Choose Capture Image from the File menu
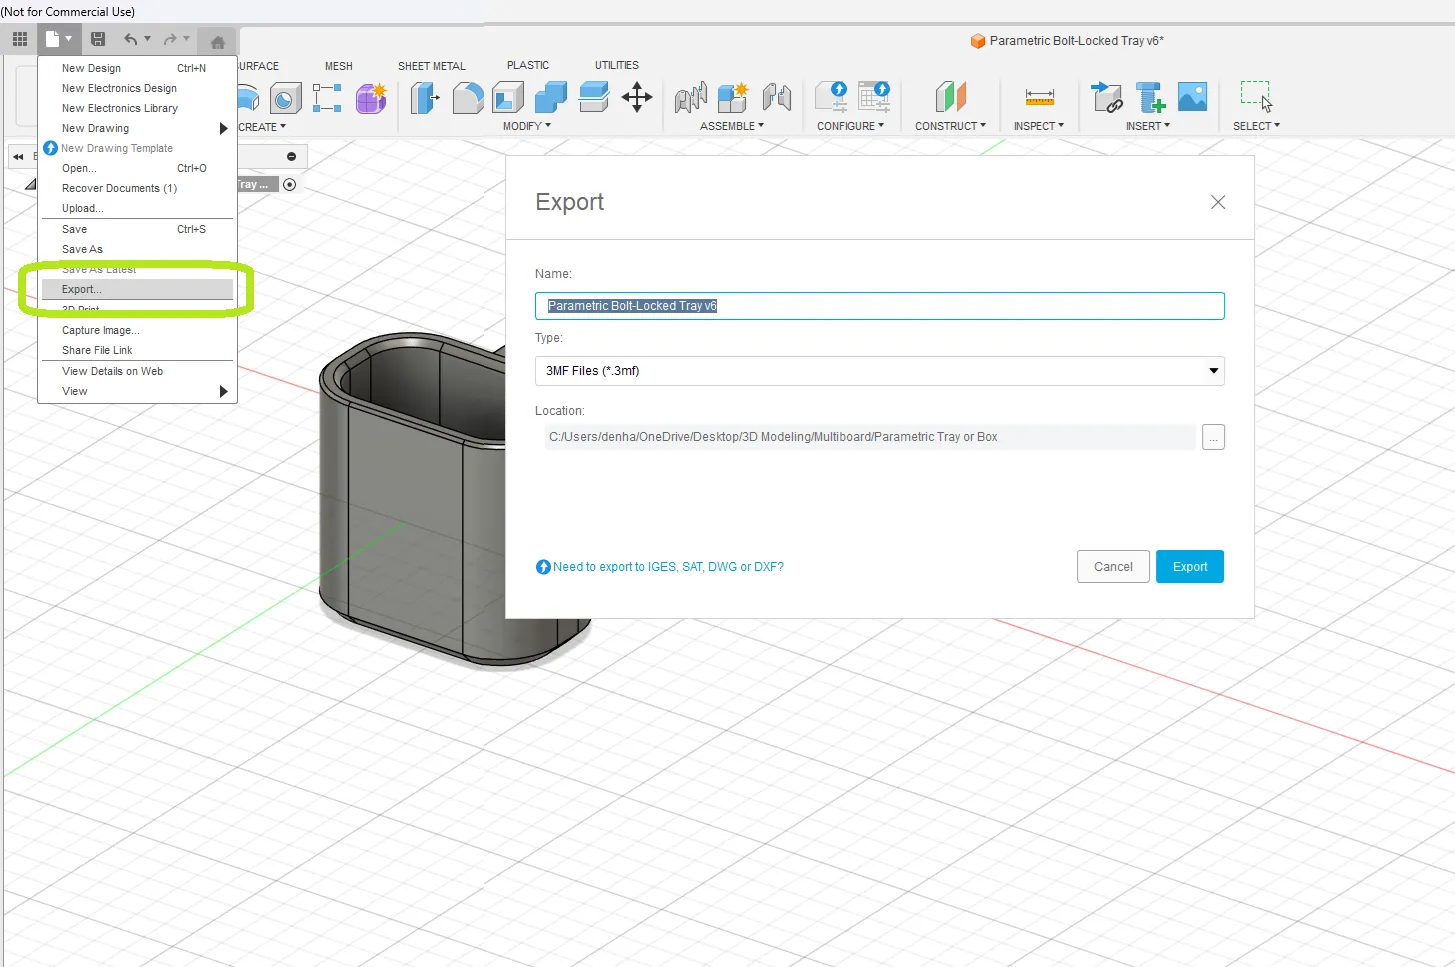 click(100, 330)
